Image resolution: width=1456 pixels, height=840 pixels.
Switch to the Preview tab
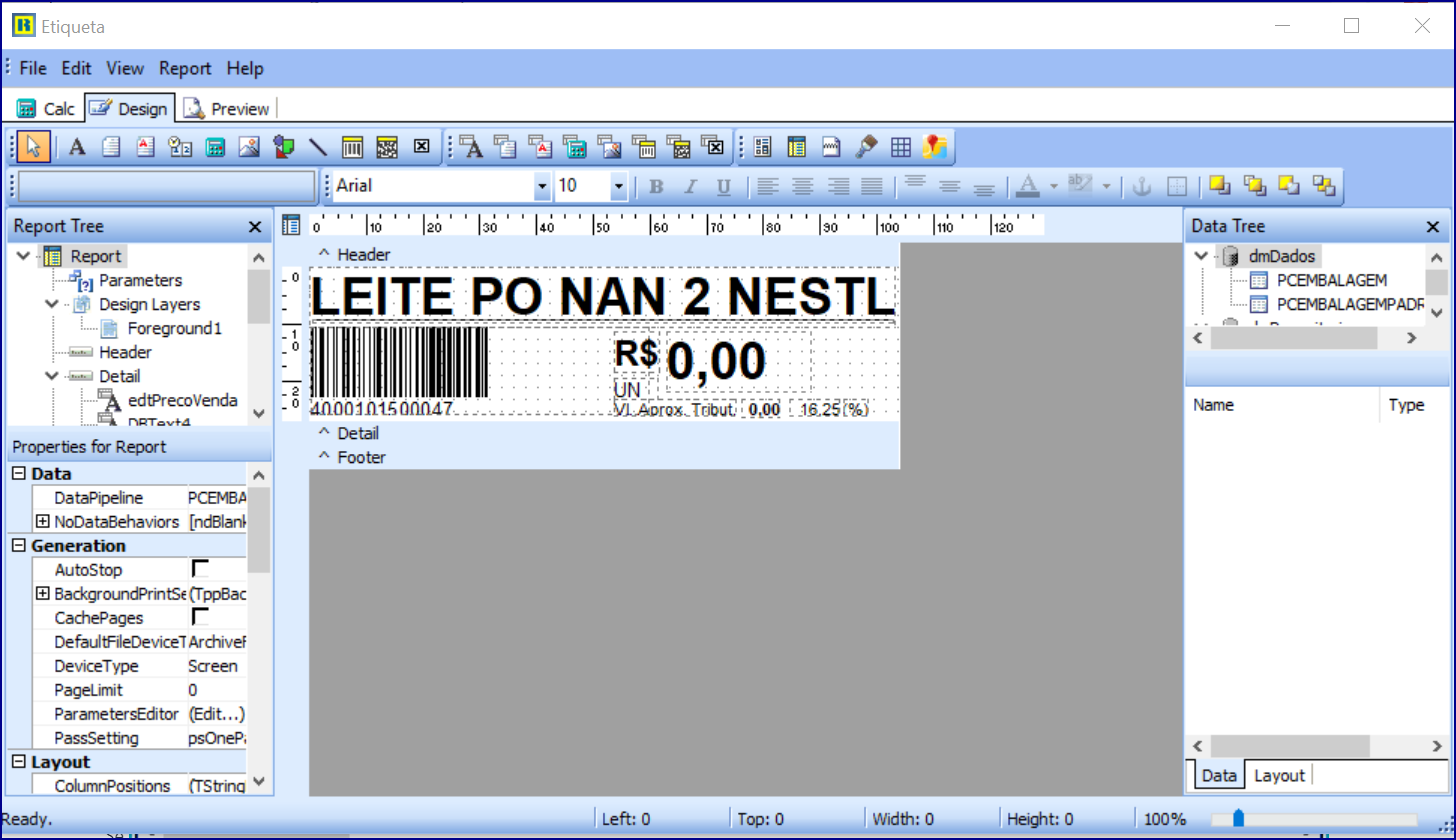click(x=227, y=108)
